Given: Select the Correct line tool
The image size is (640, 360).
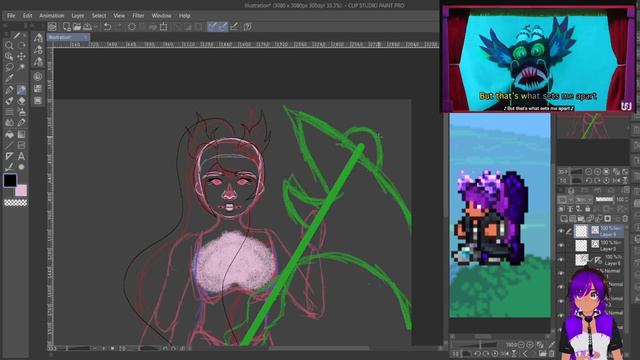Looking at the screenshot, I should click(x=9, y=167).
